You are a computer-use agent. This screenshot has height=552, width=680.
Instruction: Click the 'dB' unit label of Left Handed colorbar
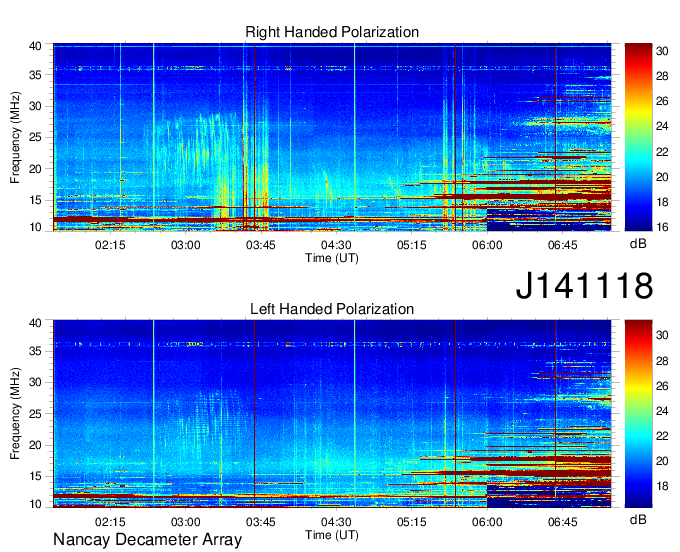coord(638,519)
